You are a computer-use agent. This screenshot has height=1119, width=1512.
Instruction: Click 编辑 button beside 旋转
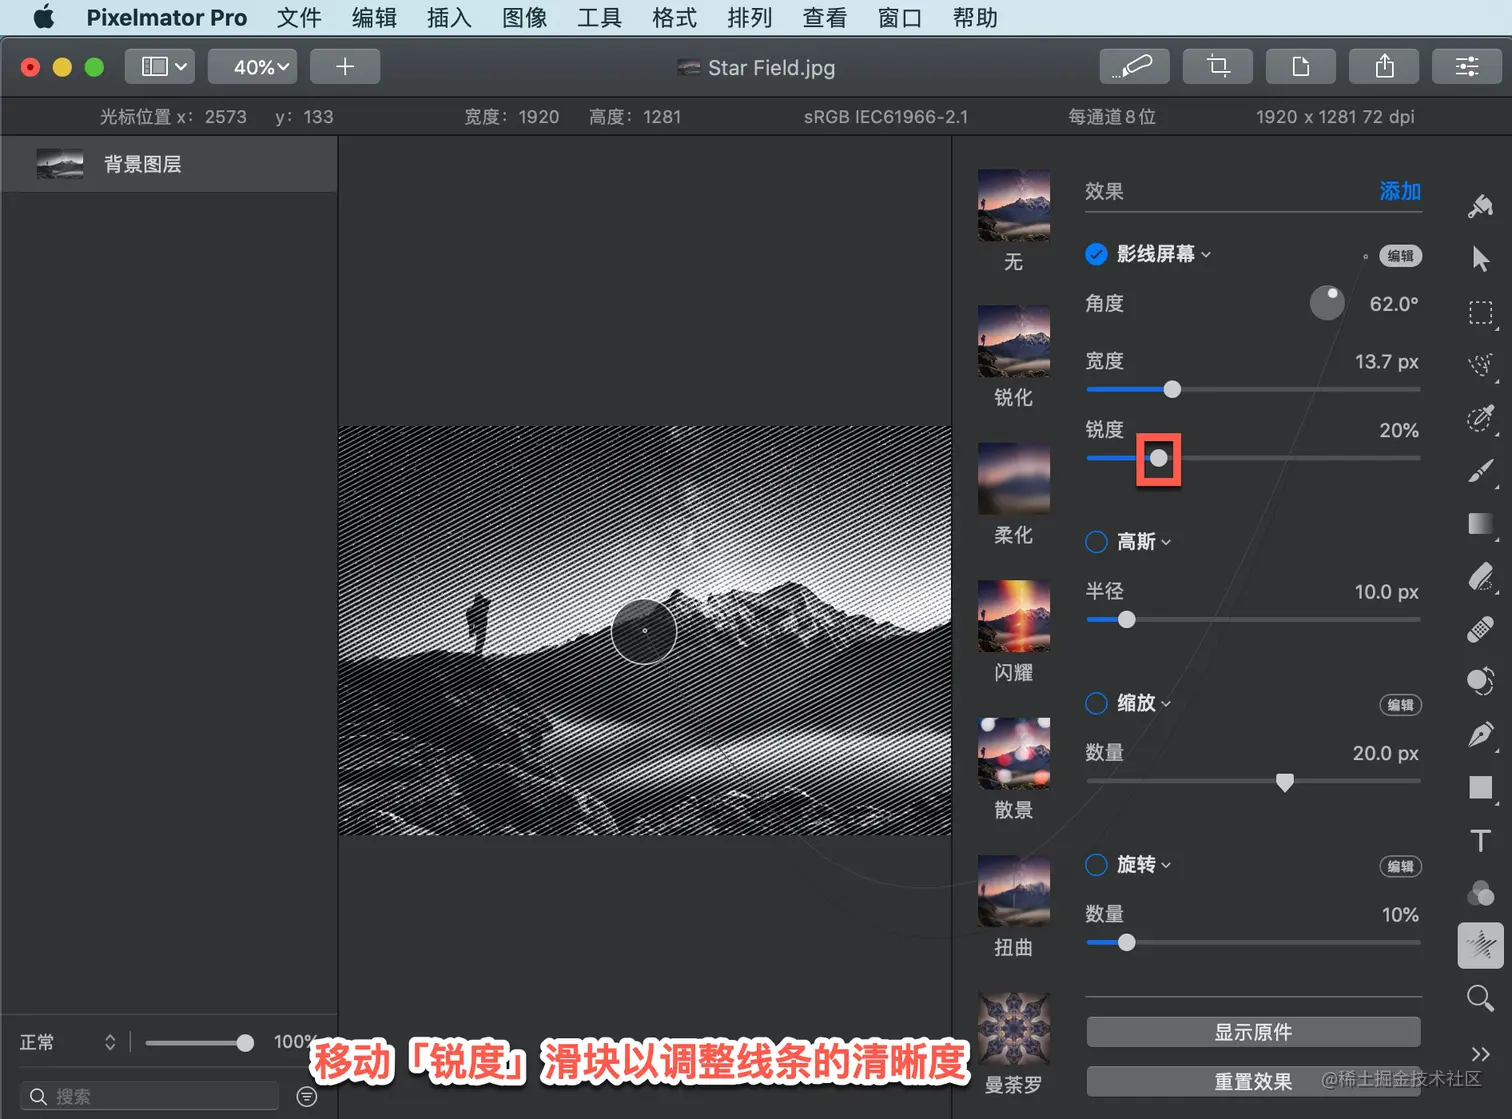pos(1401,867)
